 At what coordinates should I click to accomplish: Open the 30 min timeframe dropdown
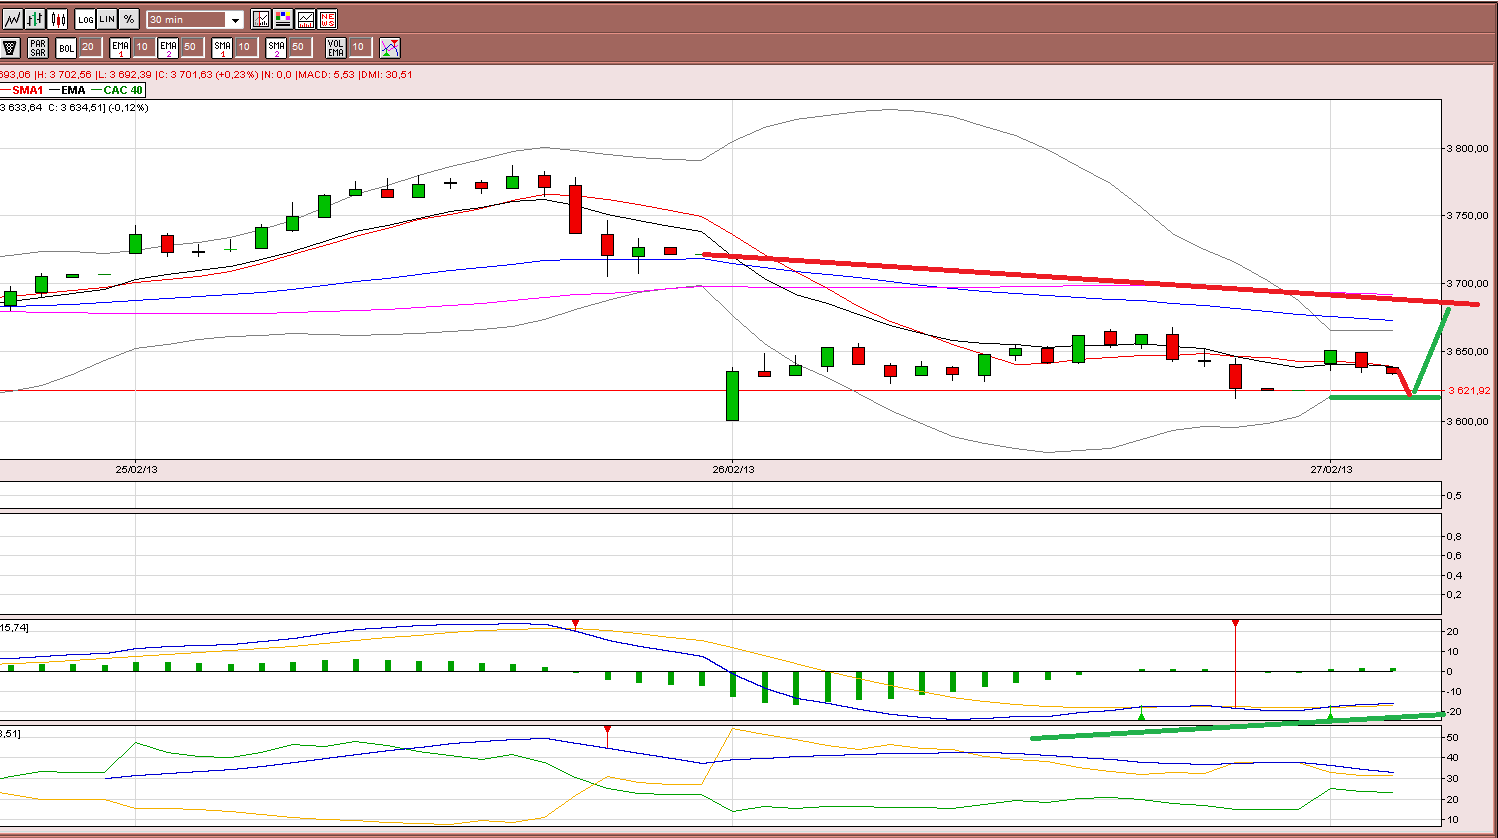coord(235,20)
